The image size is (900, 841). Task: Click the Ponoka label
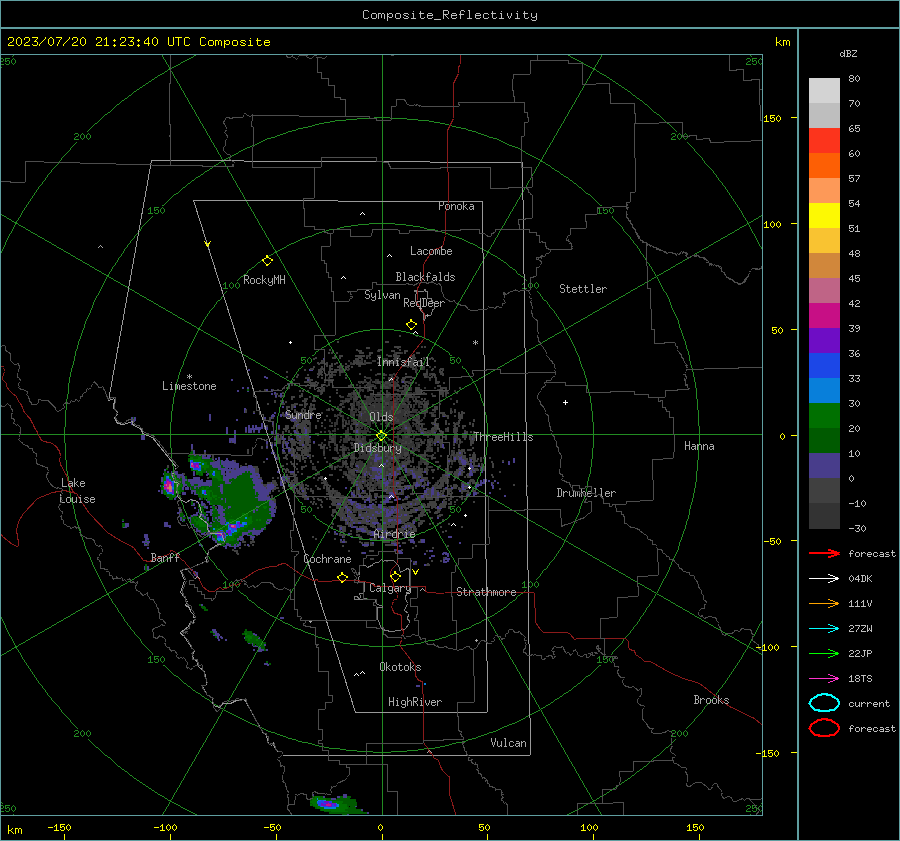tap(456, 206)
